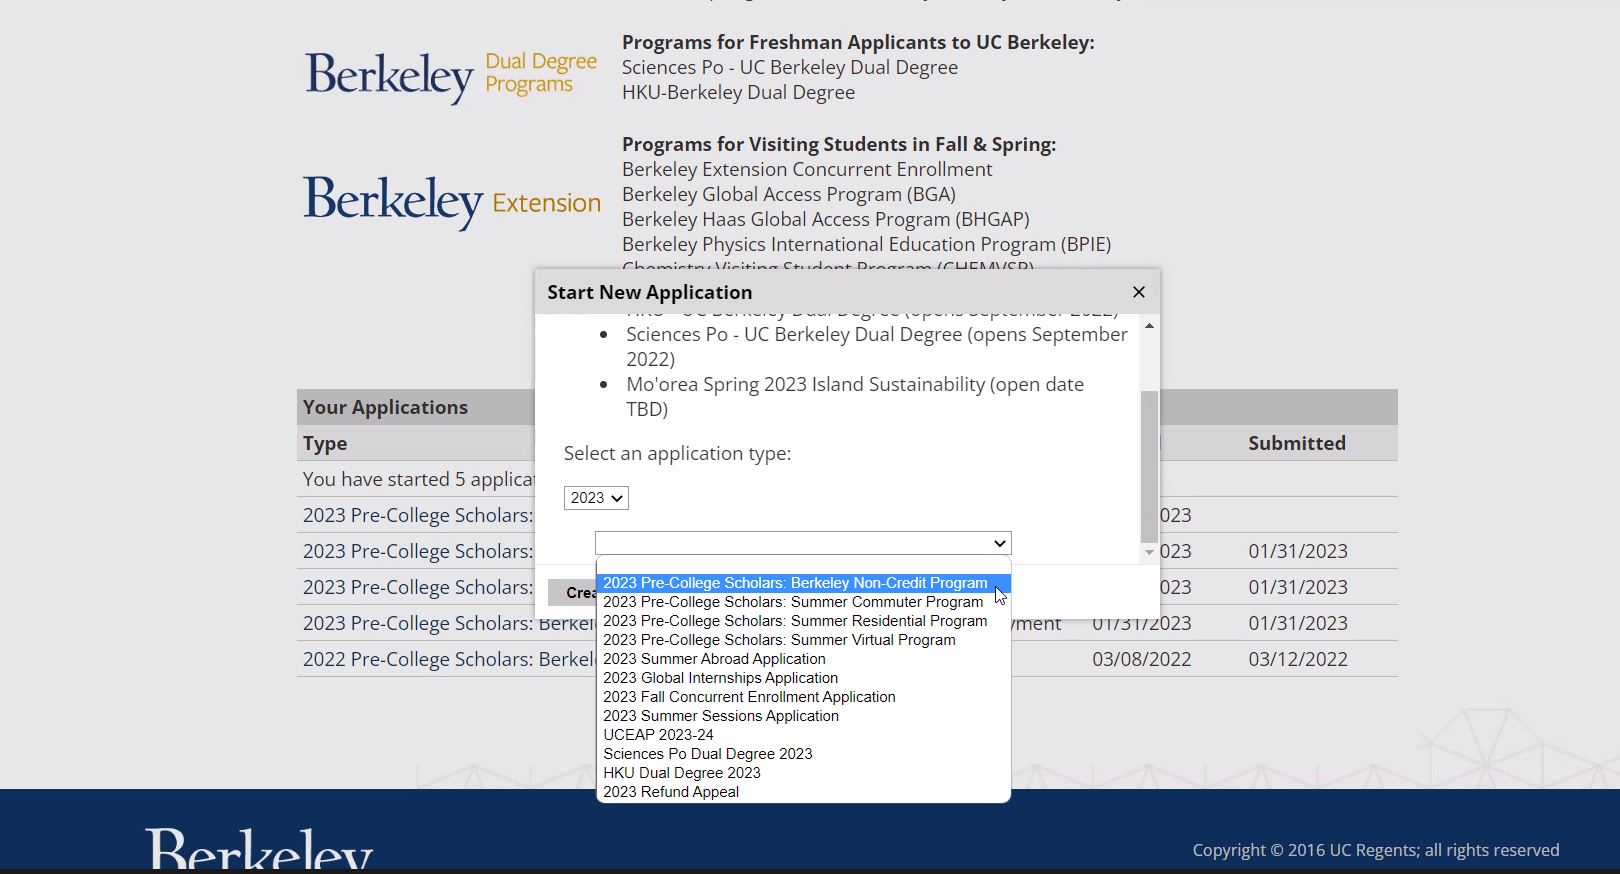Click Your Applications heading

(385, 407)
